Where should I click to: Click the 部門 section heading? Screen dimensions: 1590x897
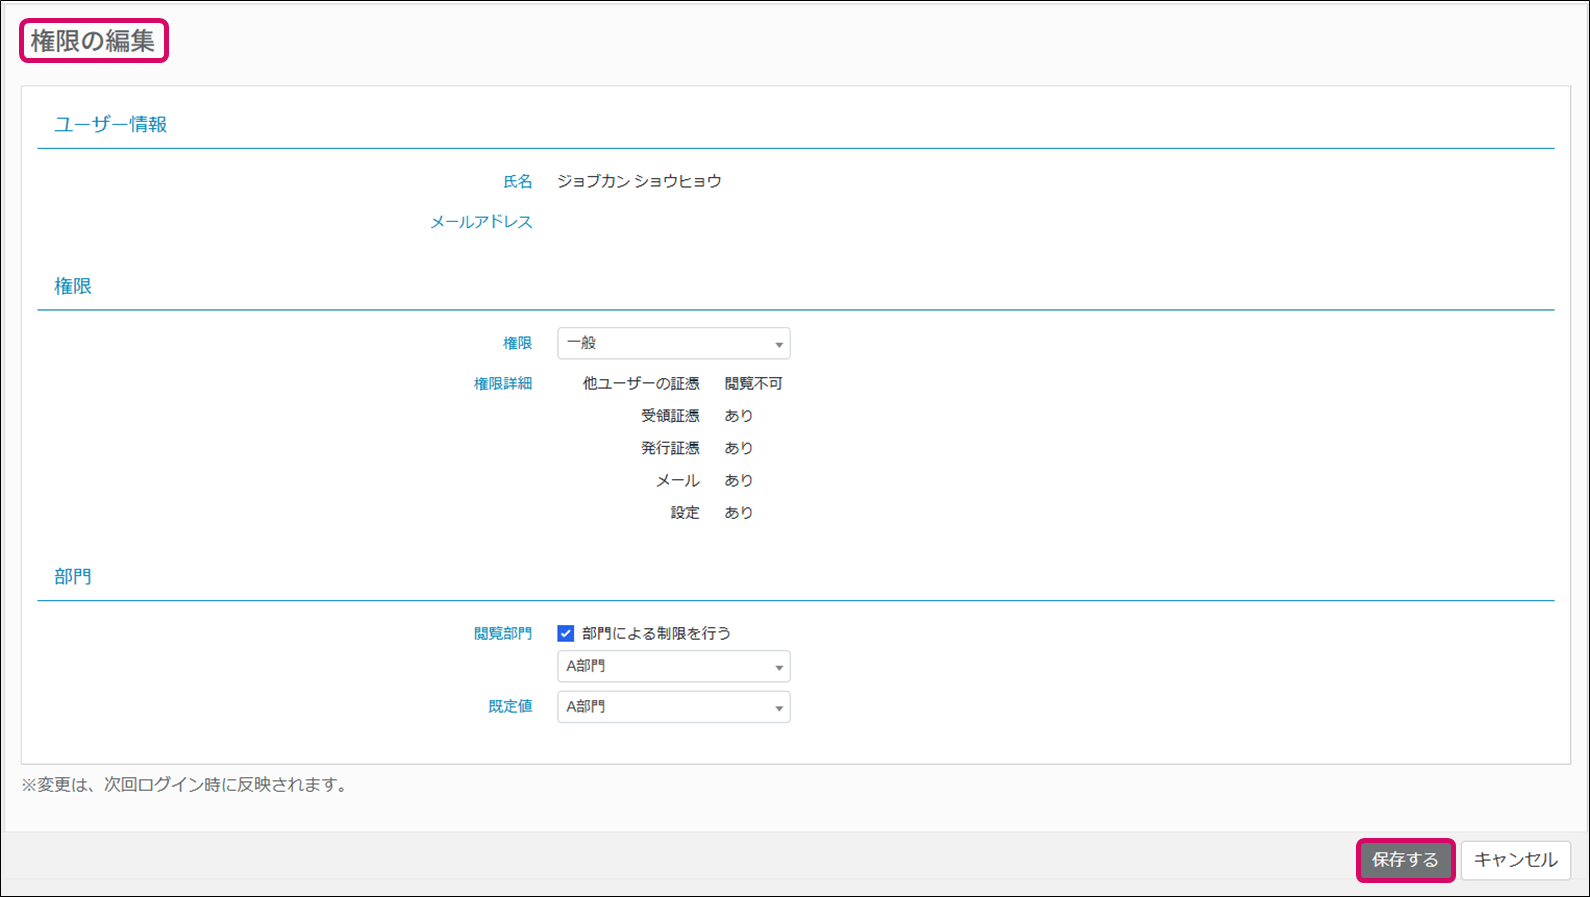point(73,577)
